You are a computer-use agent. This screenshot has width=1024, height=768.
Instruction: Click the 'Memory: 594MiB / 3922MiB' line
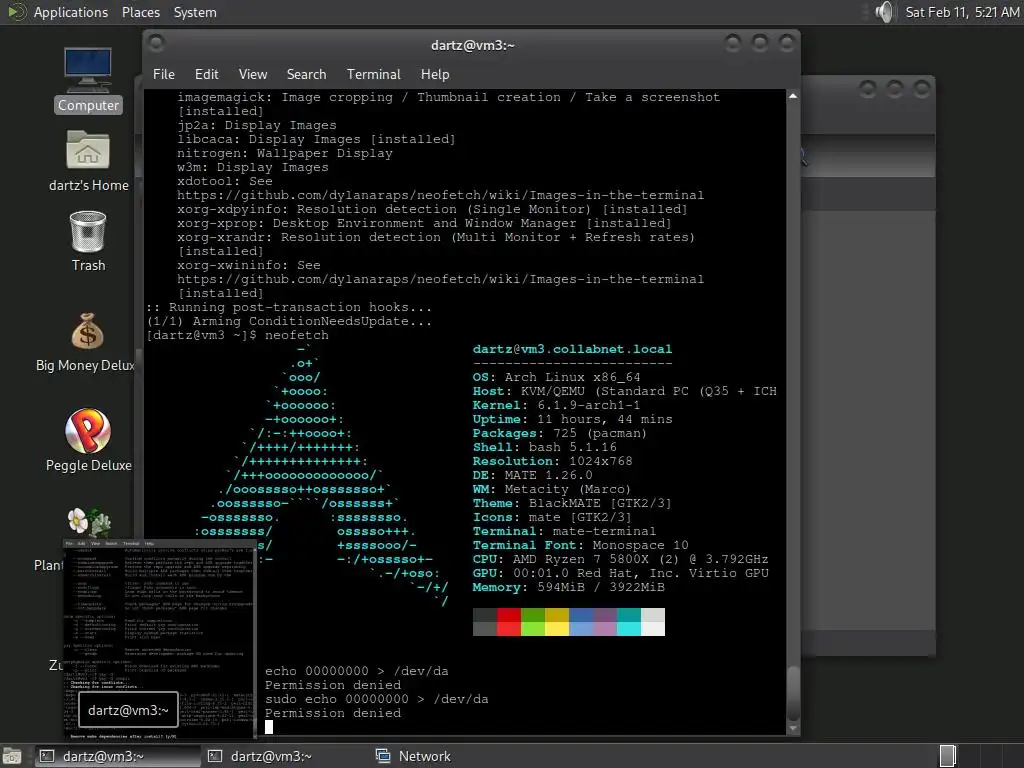(568, 587)
